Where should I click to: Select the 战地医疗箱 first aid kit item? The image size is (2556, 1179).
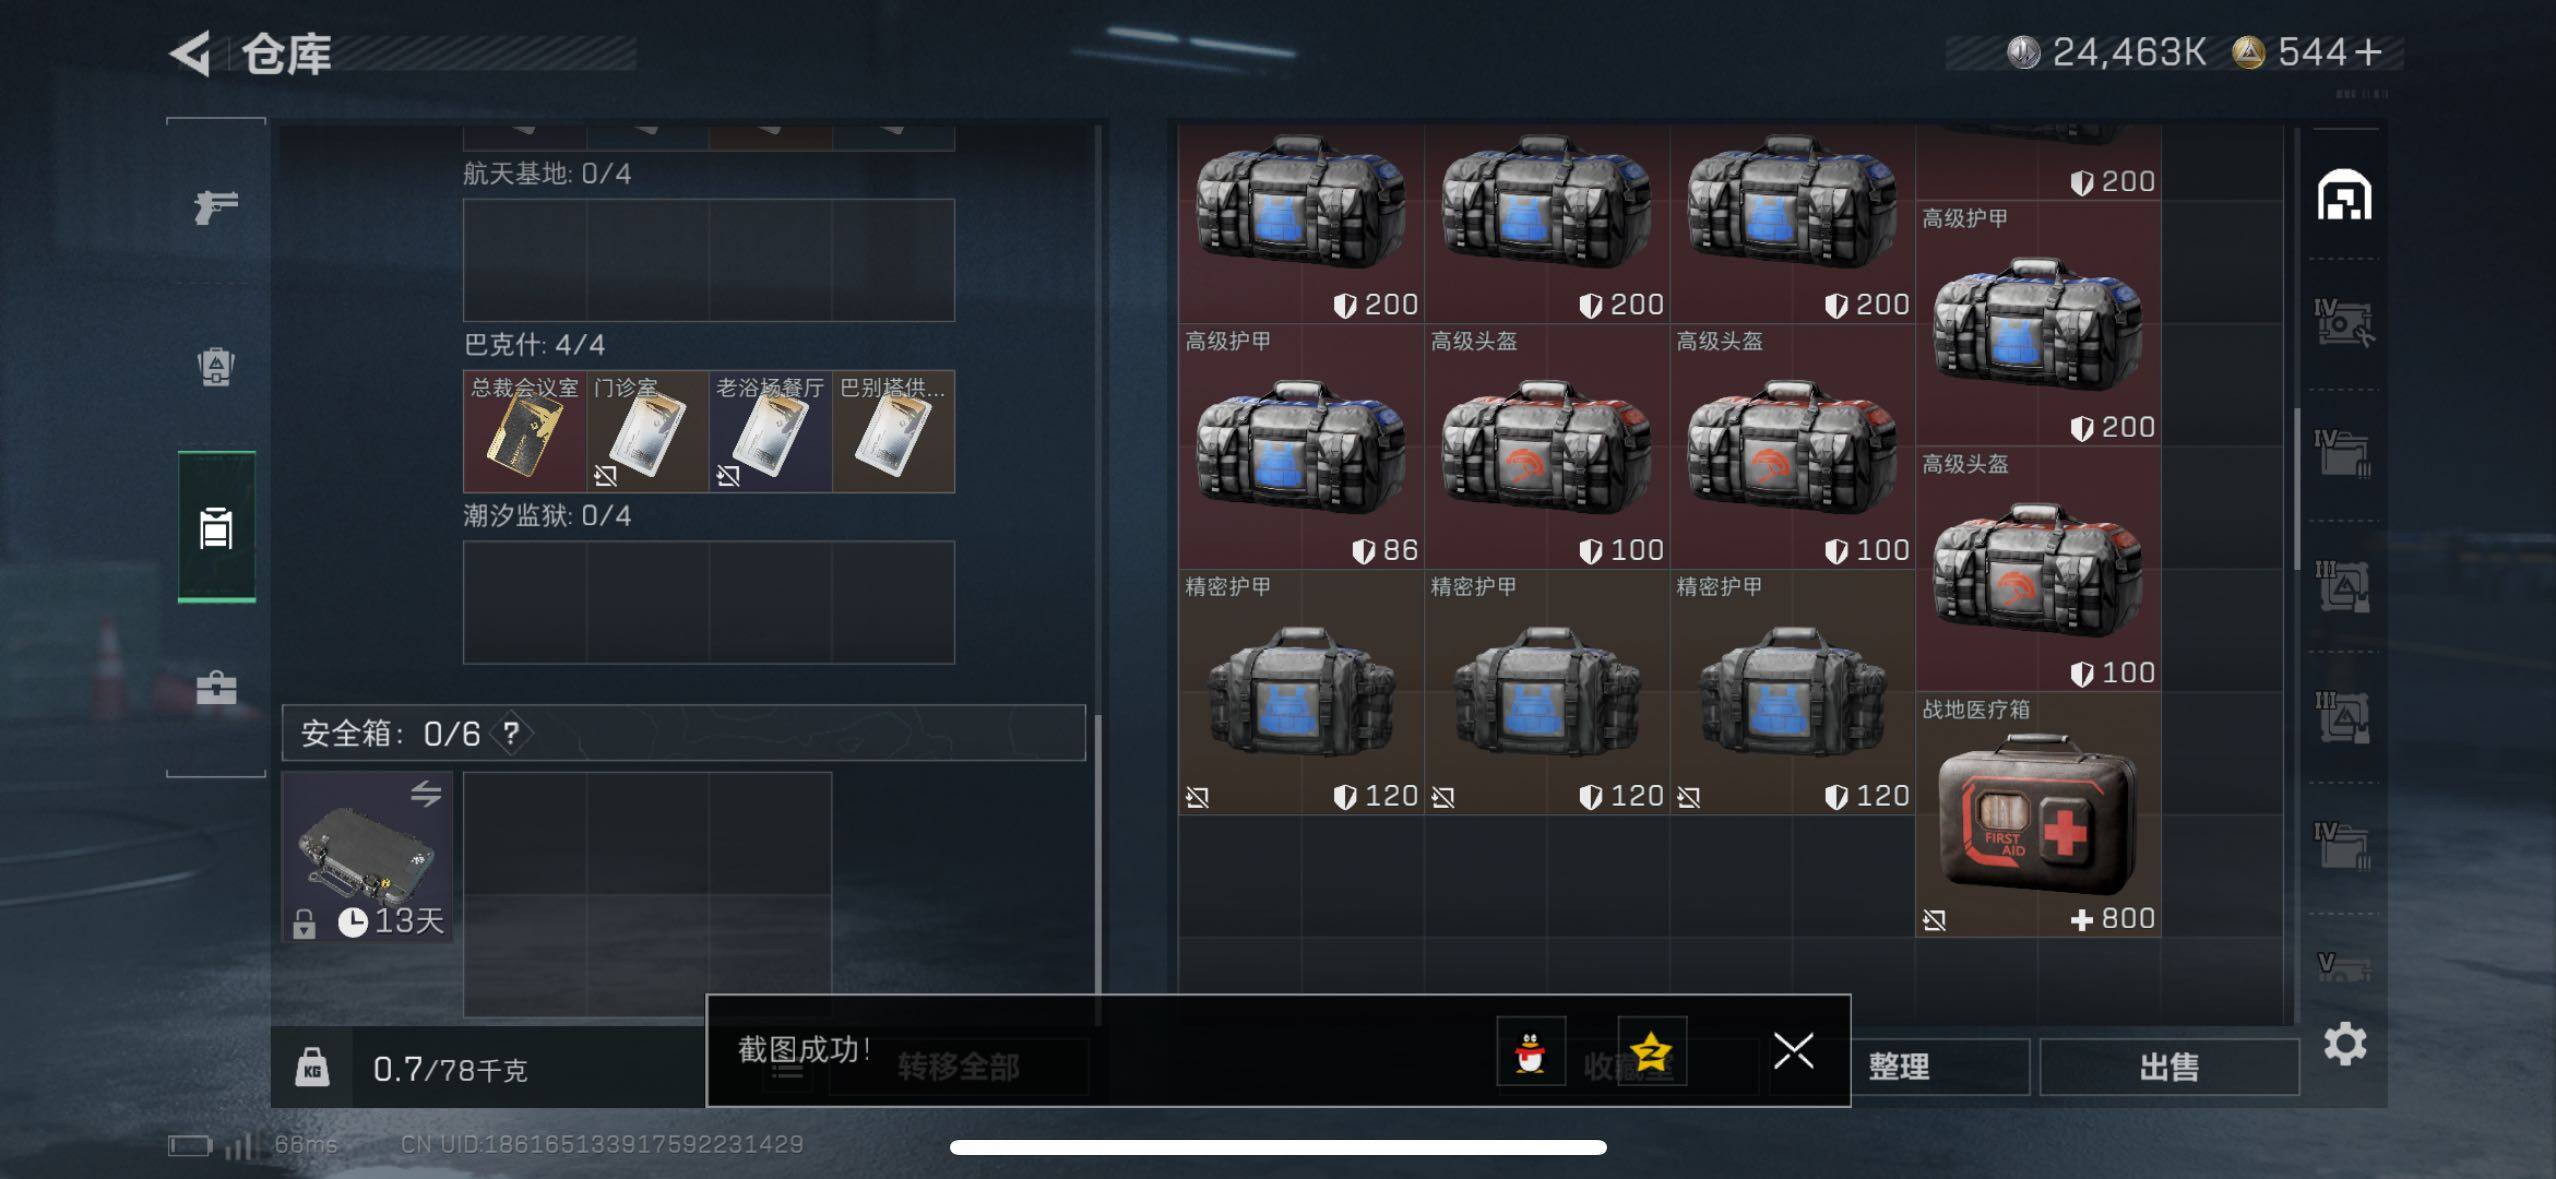[2038, 815]
